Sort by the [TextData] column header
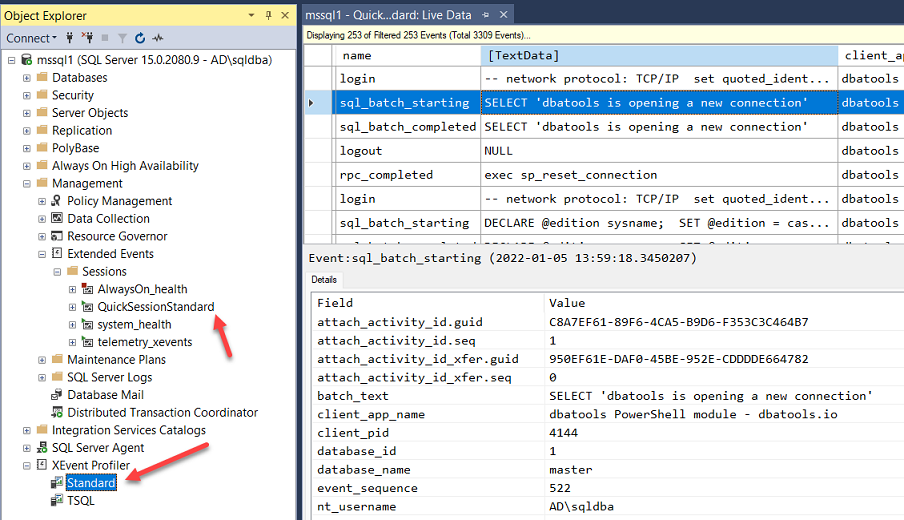 659,56
